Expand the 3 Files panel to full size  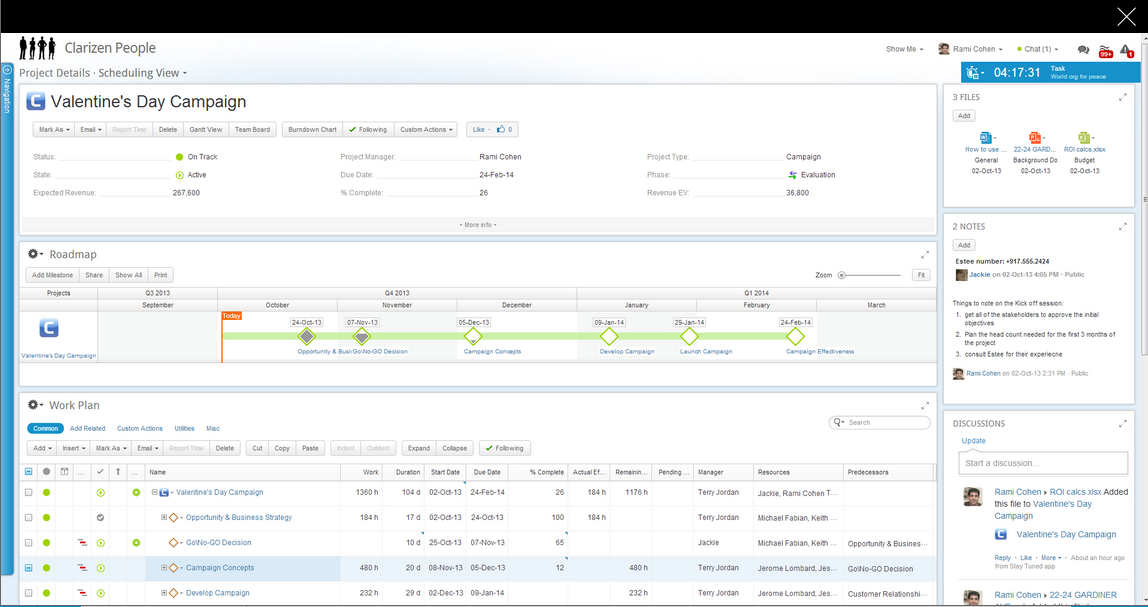(x=1123, y=97)
